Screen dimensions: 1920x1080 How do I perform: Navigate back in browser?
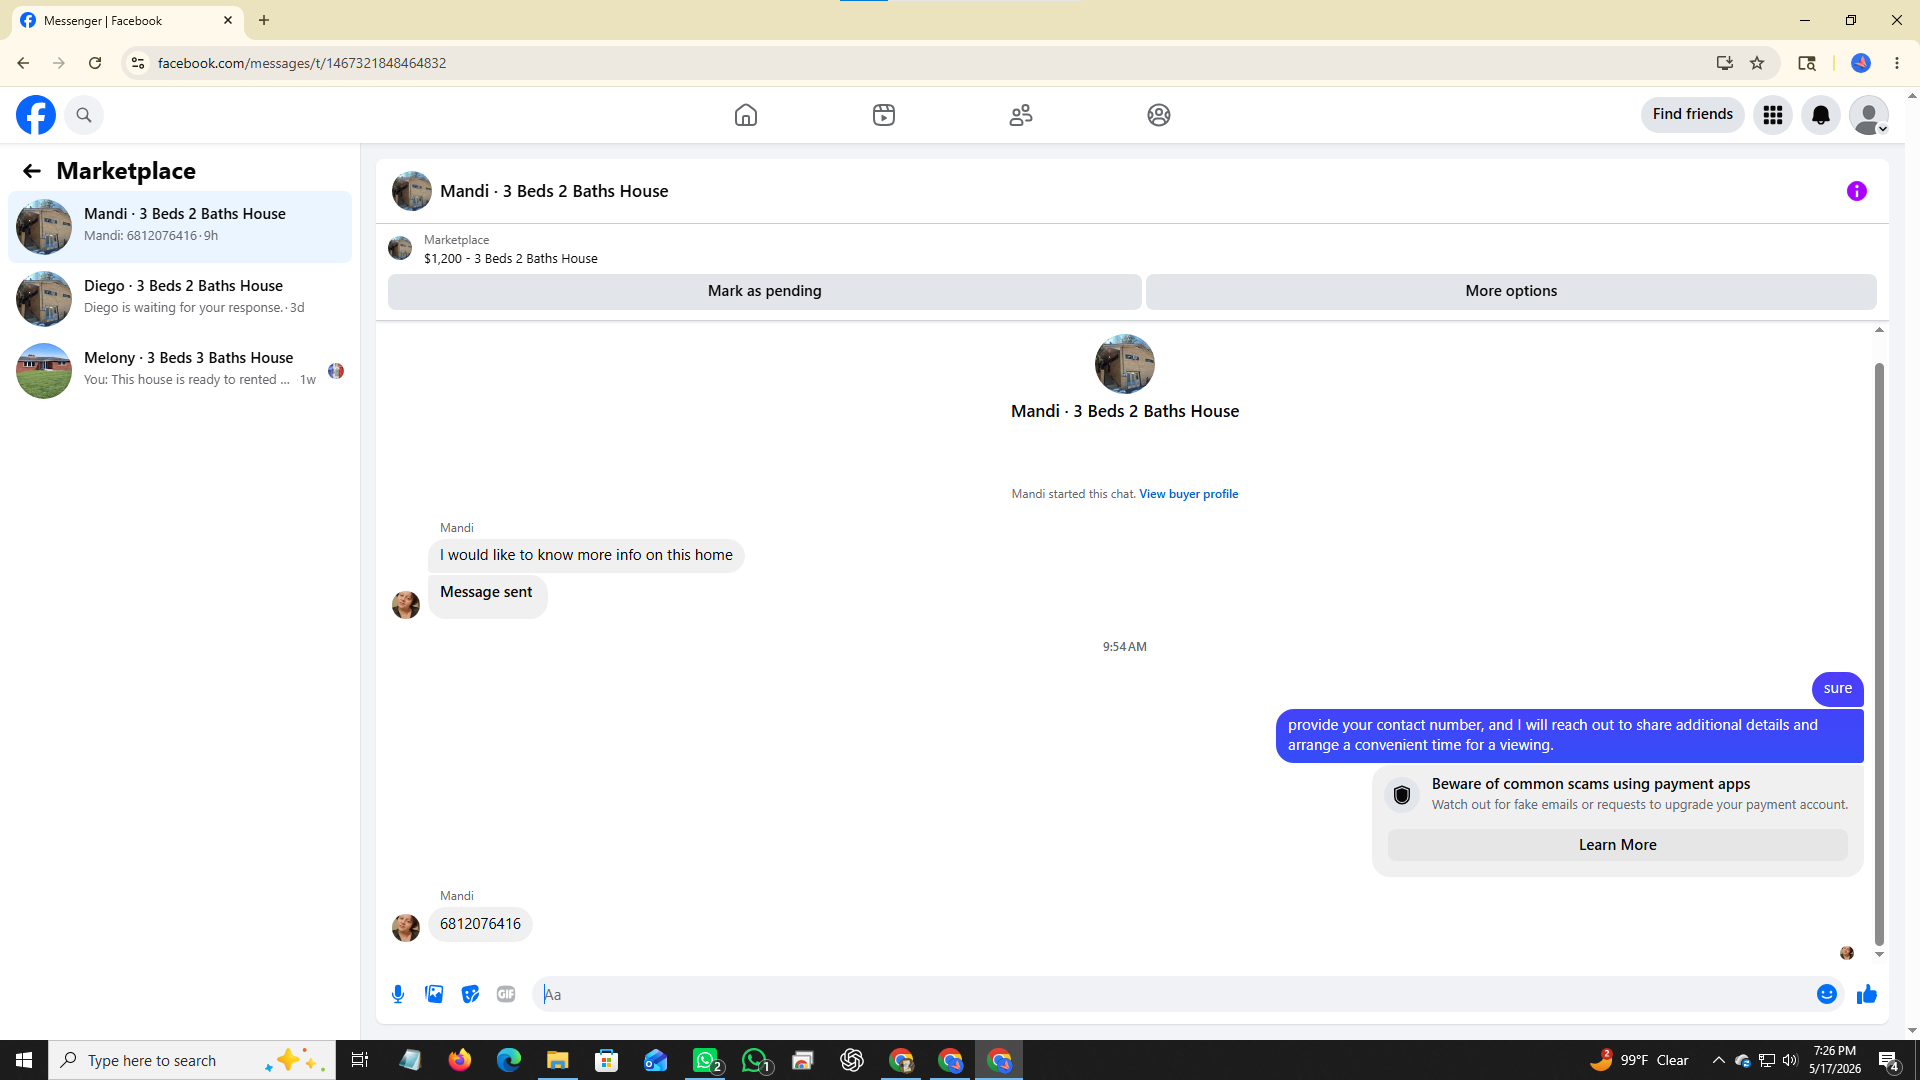coord(23,63)
